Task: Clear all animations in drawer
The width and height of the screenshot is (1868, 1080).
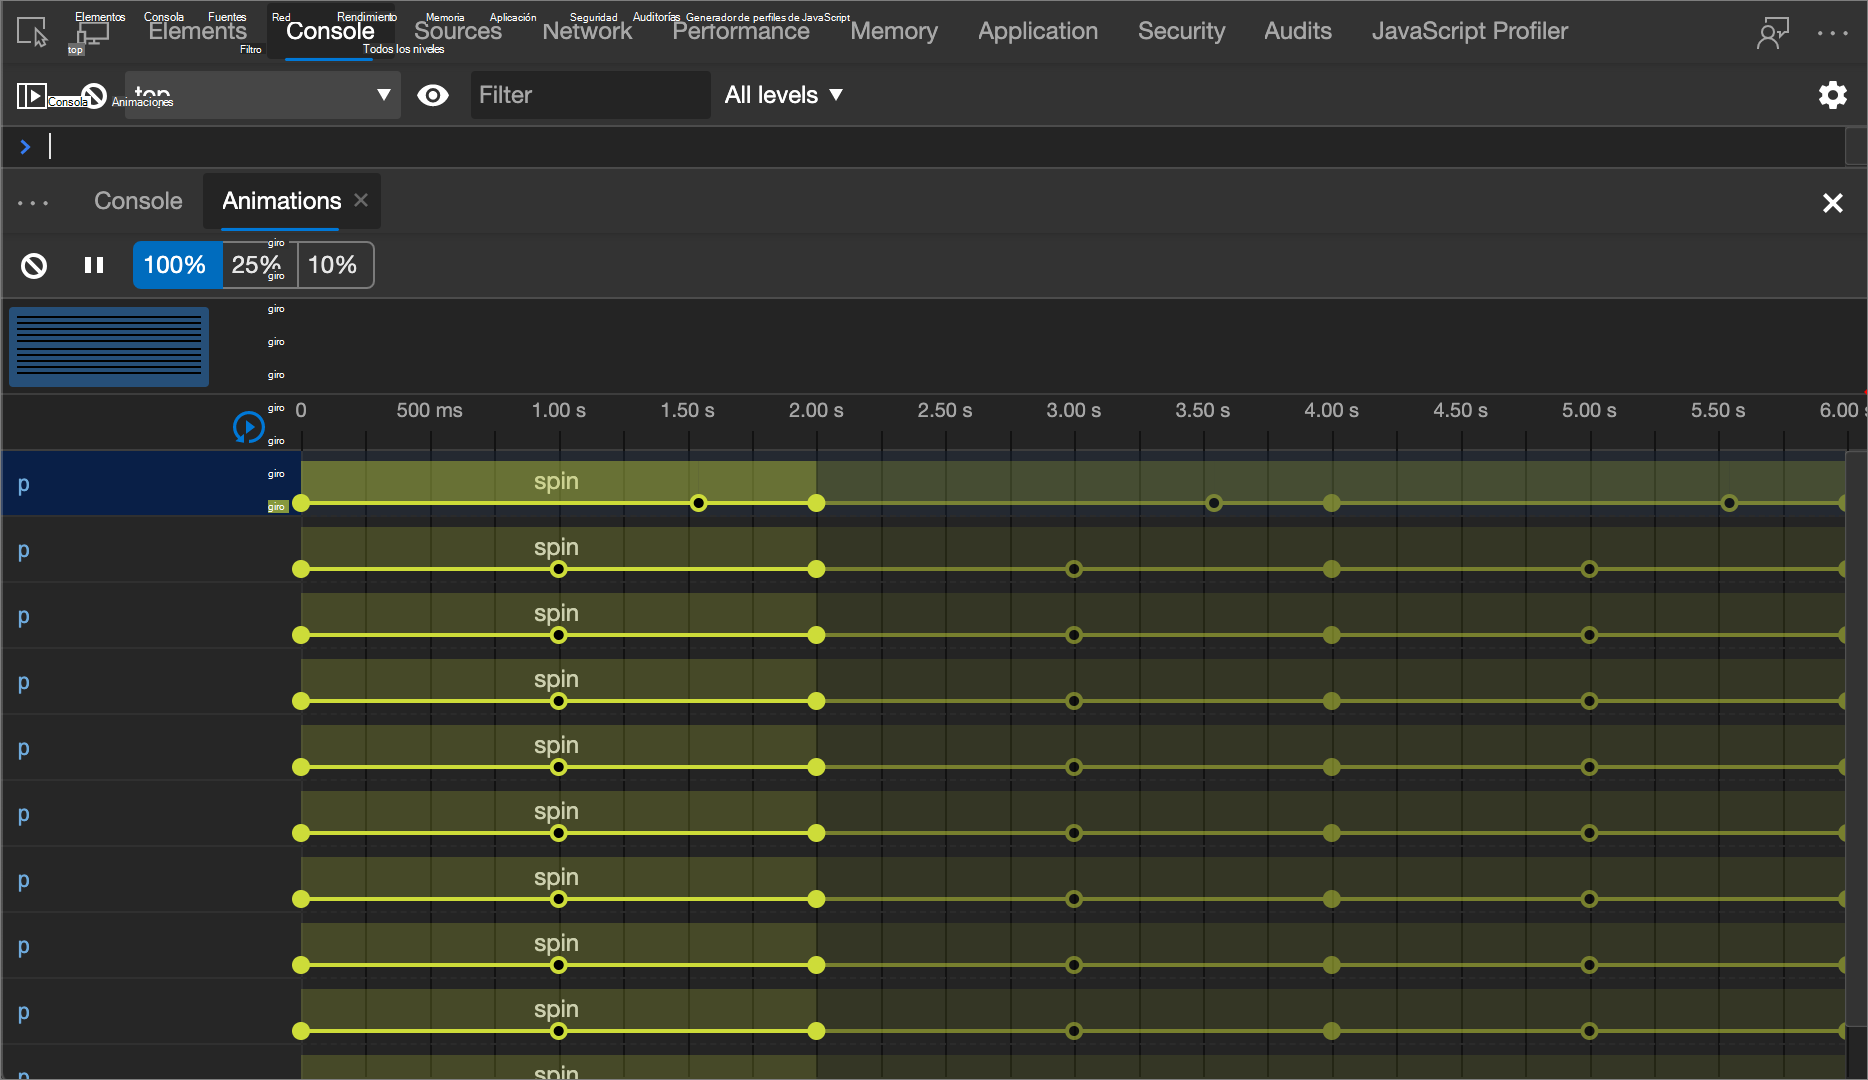Action: (34, 265)
